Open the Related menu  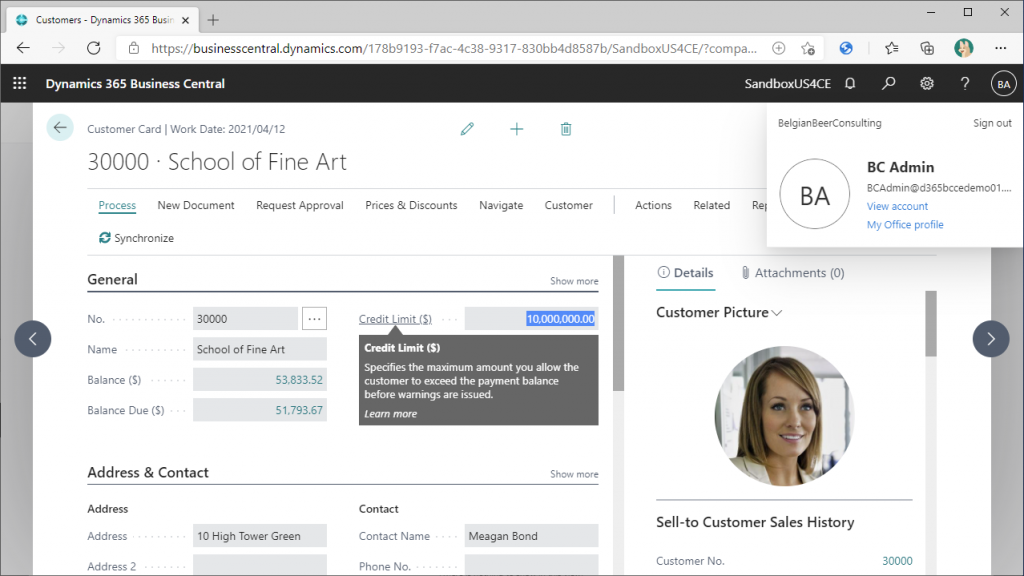[712, 205]
